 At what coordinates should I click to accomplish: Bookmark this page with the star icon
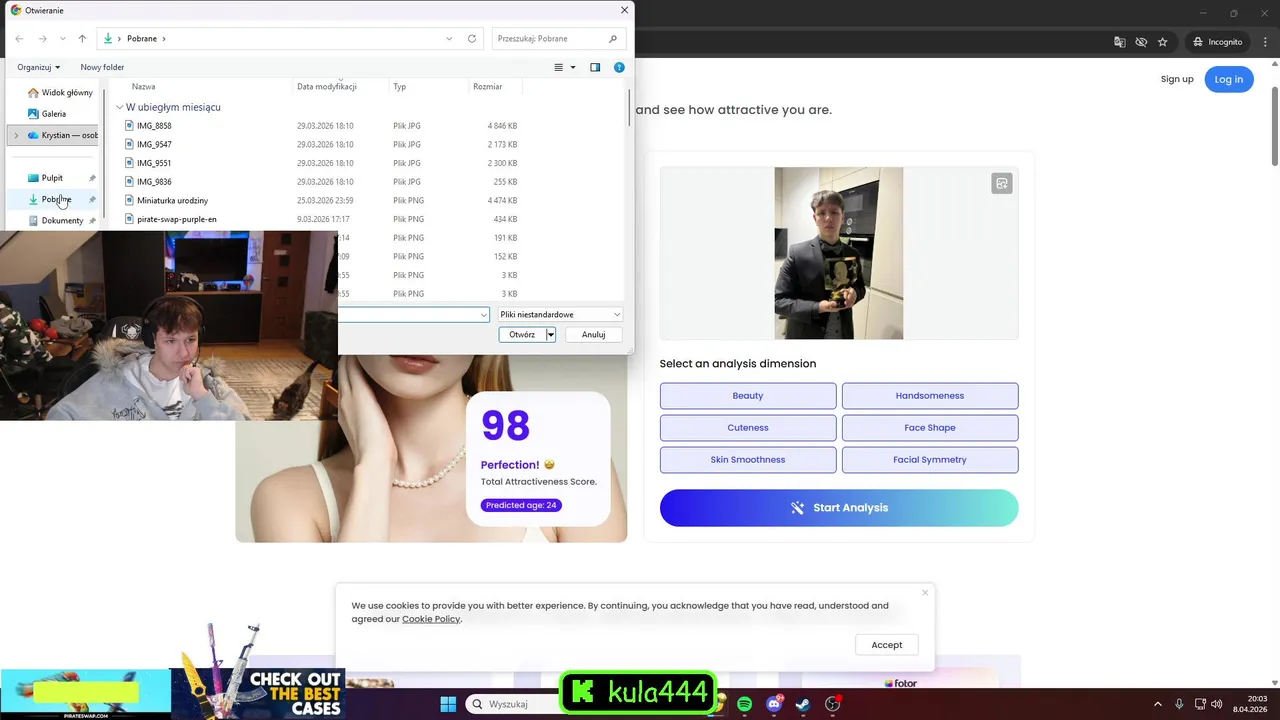tap(1162, 42)
